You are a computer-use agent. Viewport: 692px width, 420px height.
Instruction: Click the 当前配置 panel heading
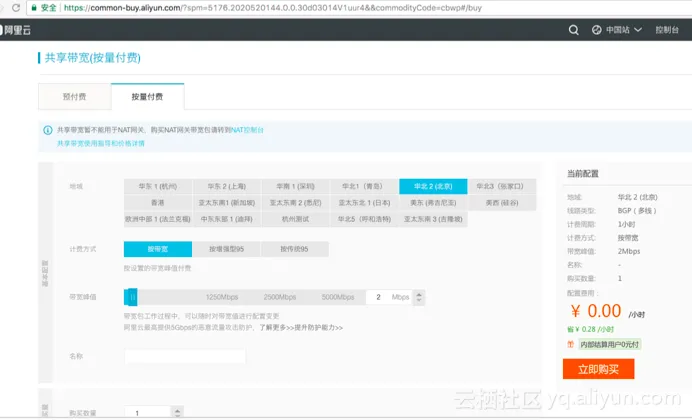click(x=583, y=173)
